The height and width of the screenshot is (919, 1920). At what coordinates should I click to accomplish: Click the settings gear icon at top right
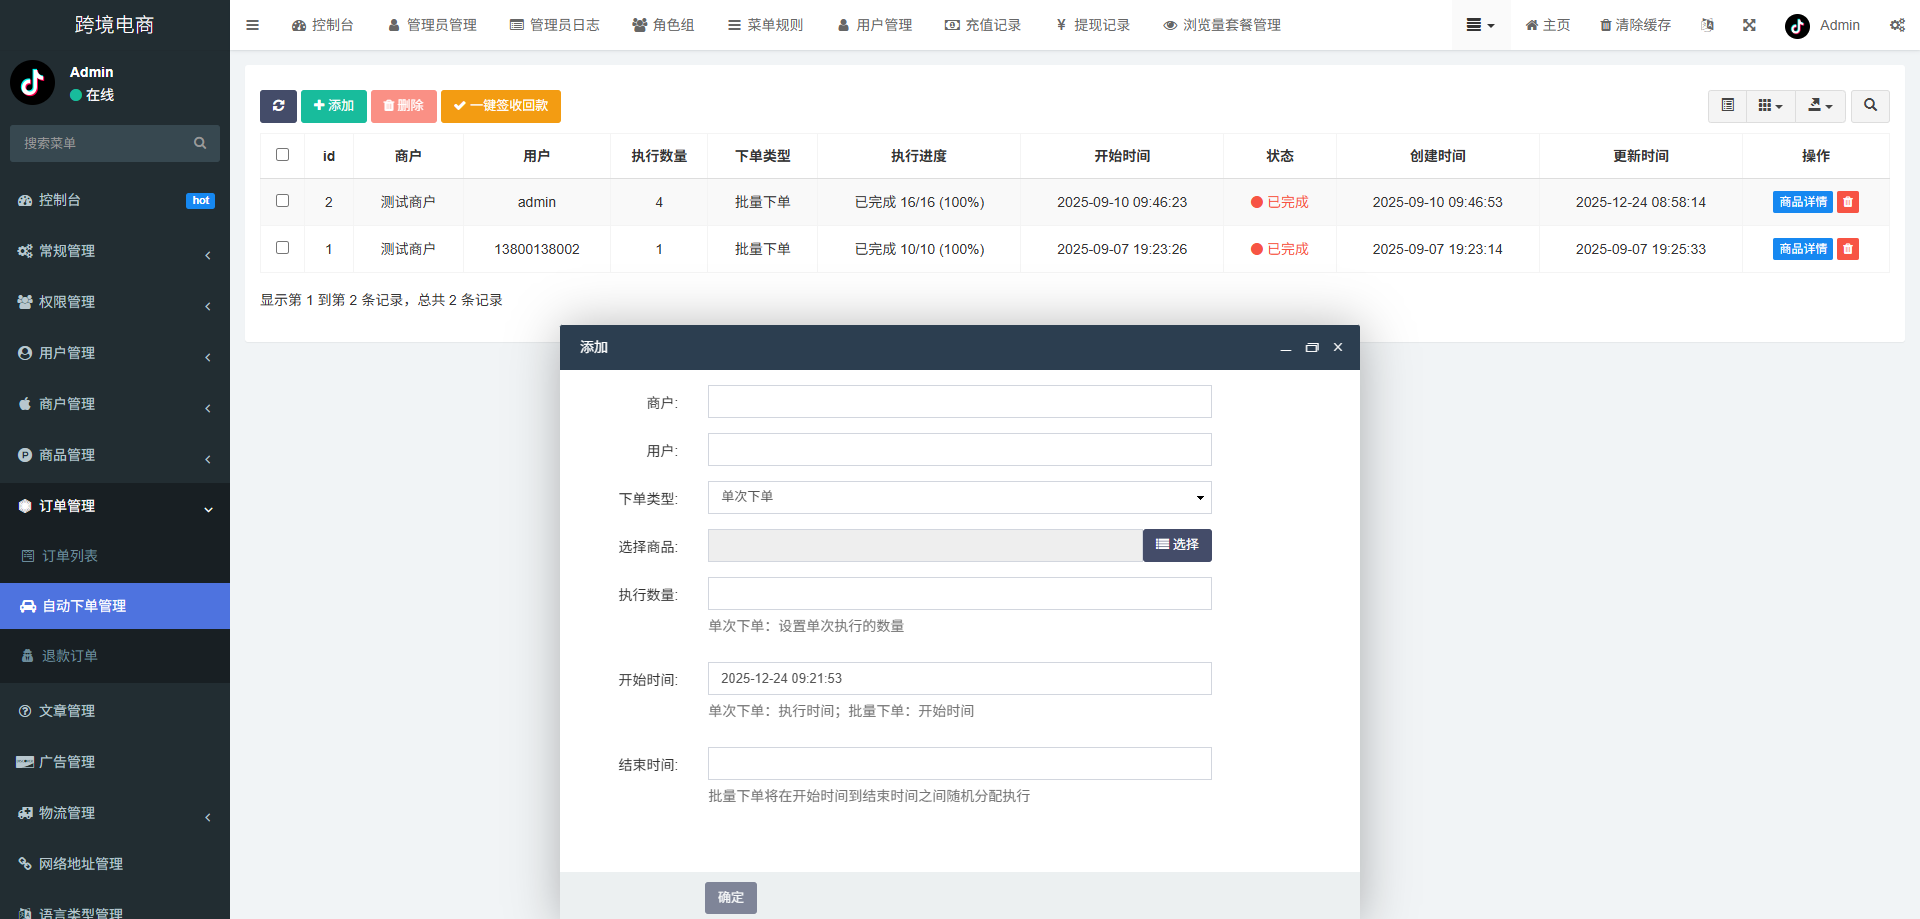pos(1897,24)
